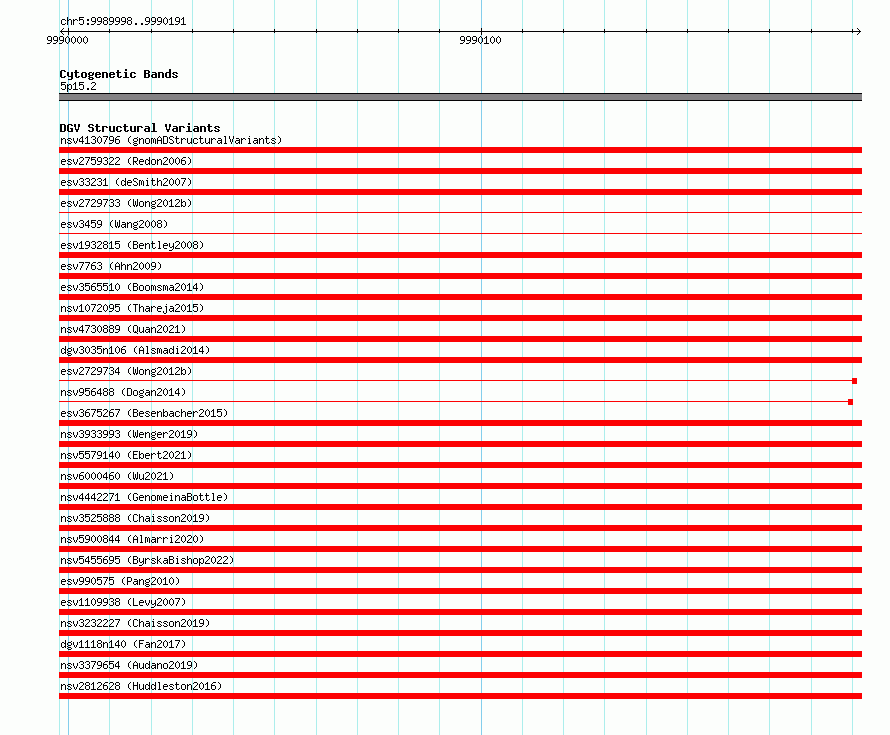Select the dgv3035n106 (Alsmadi2014) label
The image size is (890, 735).
pos(135,350)
